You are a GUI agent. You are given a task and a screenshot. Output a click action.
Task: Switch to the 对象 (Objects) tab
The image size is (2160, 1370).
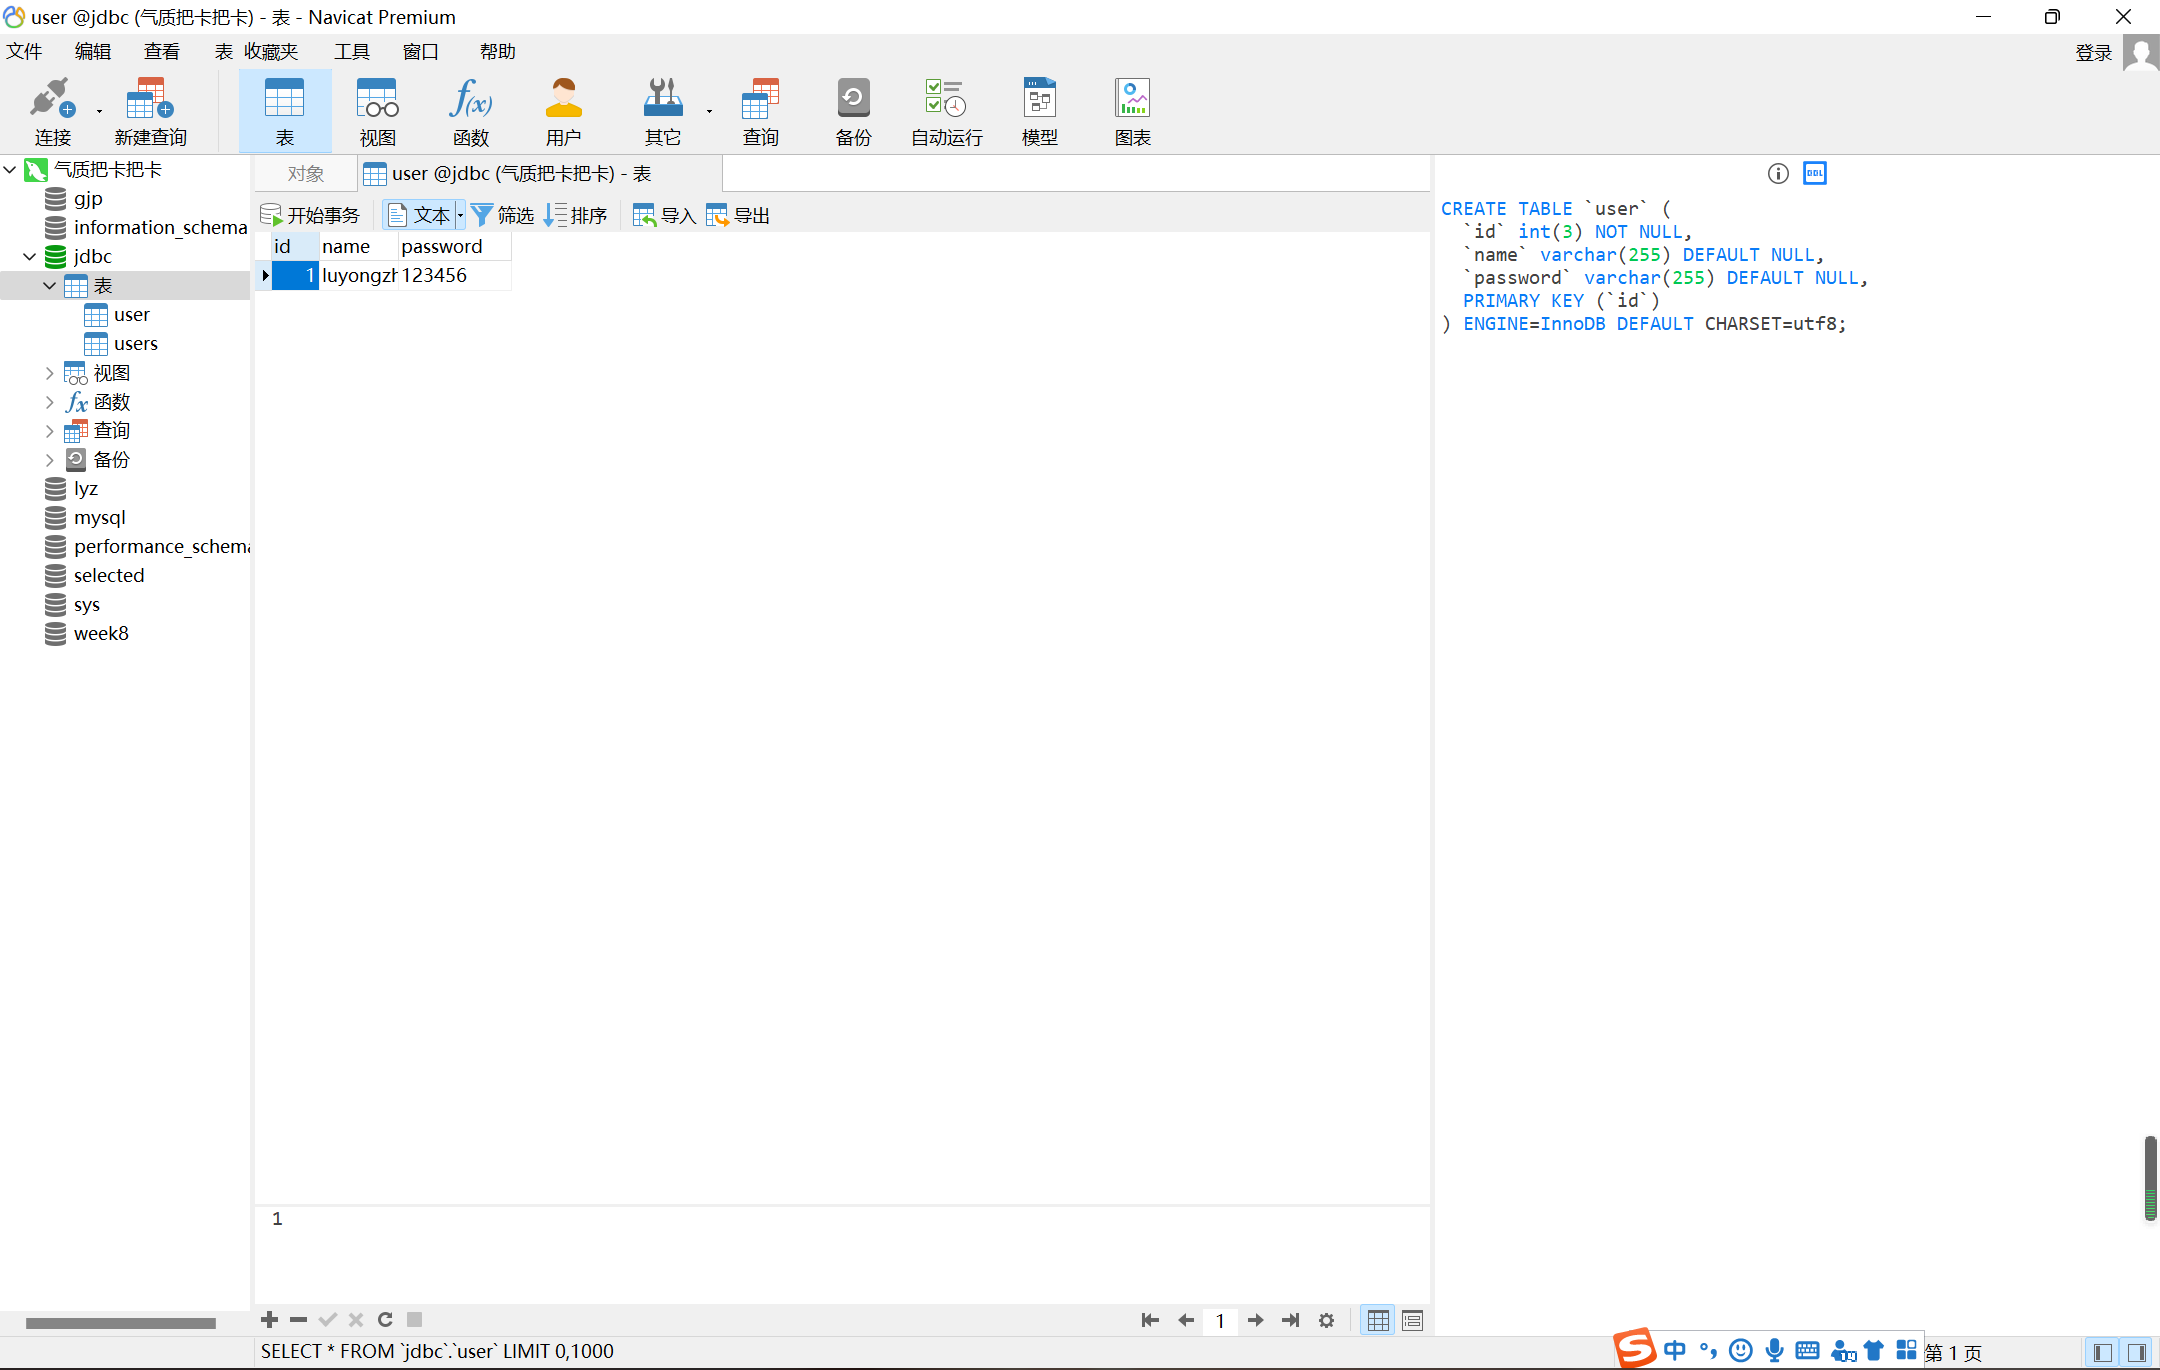[304, 173]
